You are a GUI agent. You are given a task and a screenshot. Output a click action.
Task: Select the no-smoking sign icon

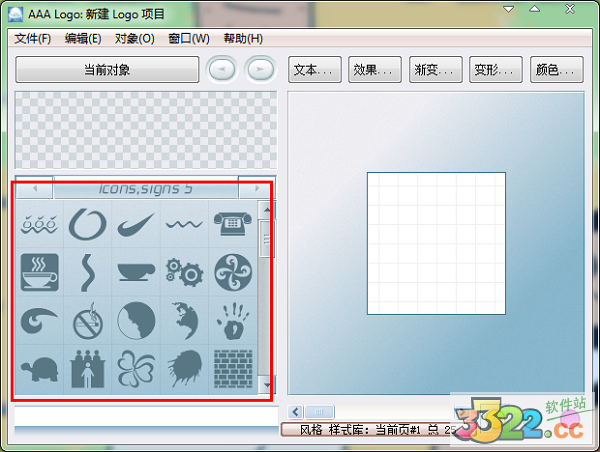[87, 320]
